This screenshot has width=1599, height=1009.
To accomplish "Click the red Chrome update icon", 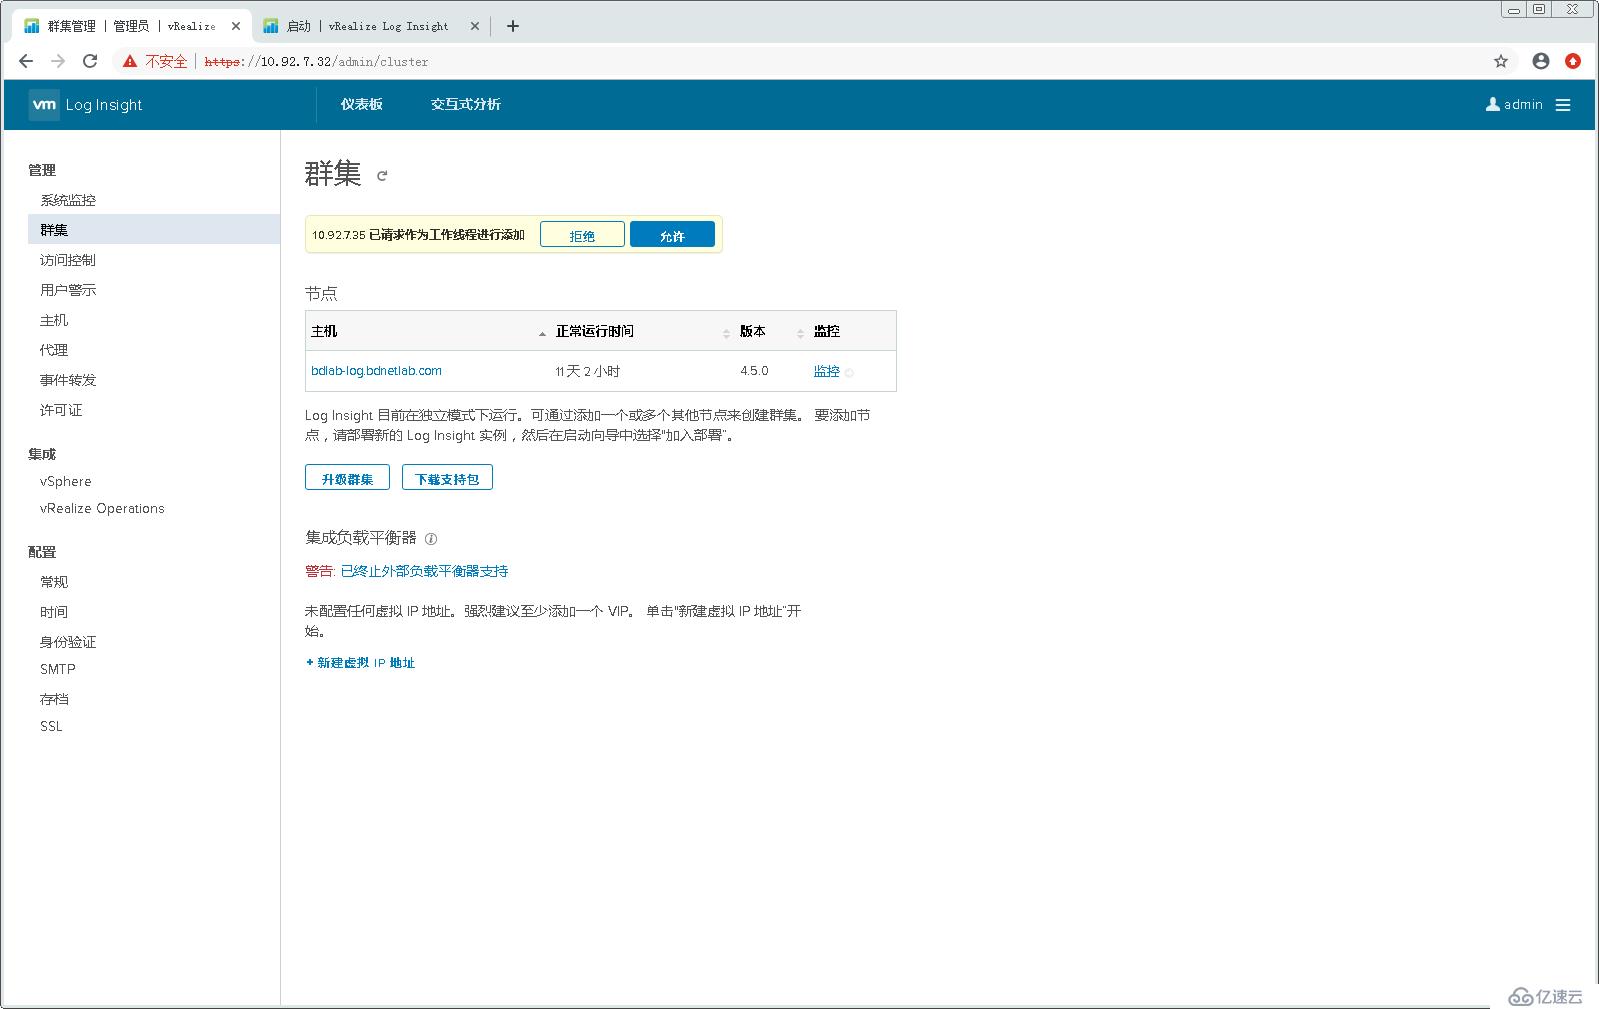I will click(1573, 61).
